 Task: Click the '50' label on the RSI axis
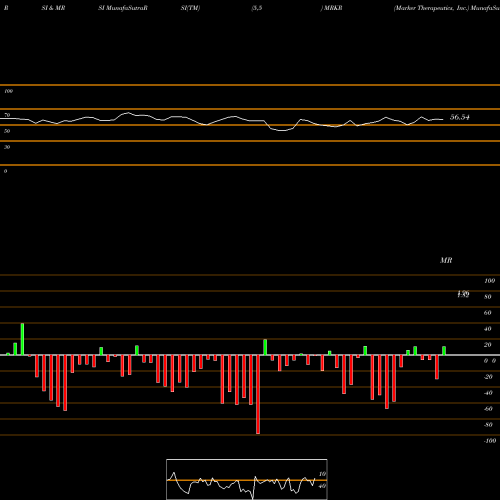click(x=7, y=131)
